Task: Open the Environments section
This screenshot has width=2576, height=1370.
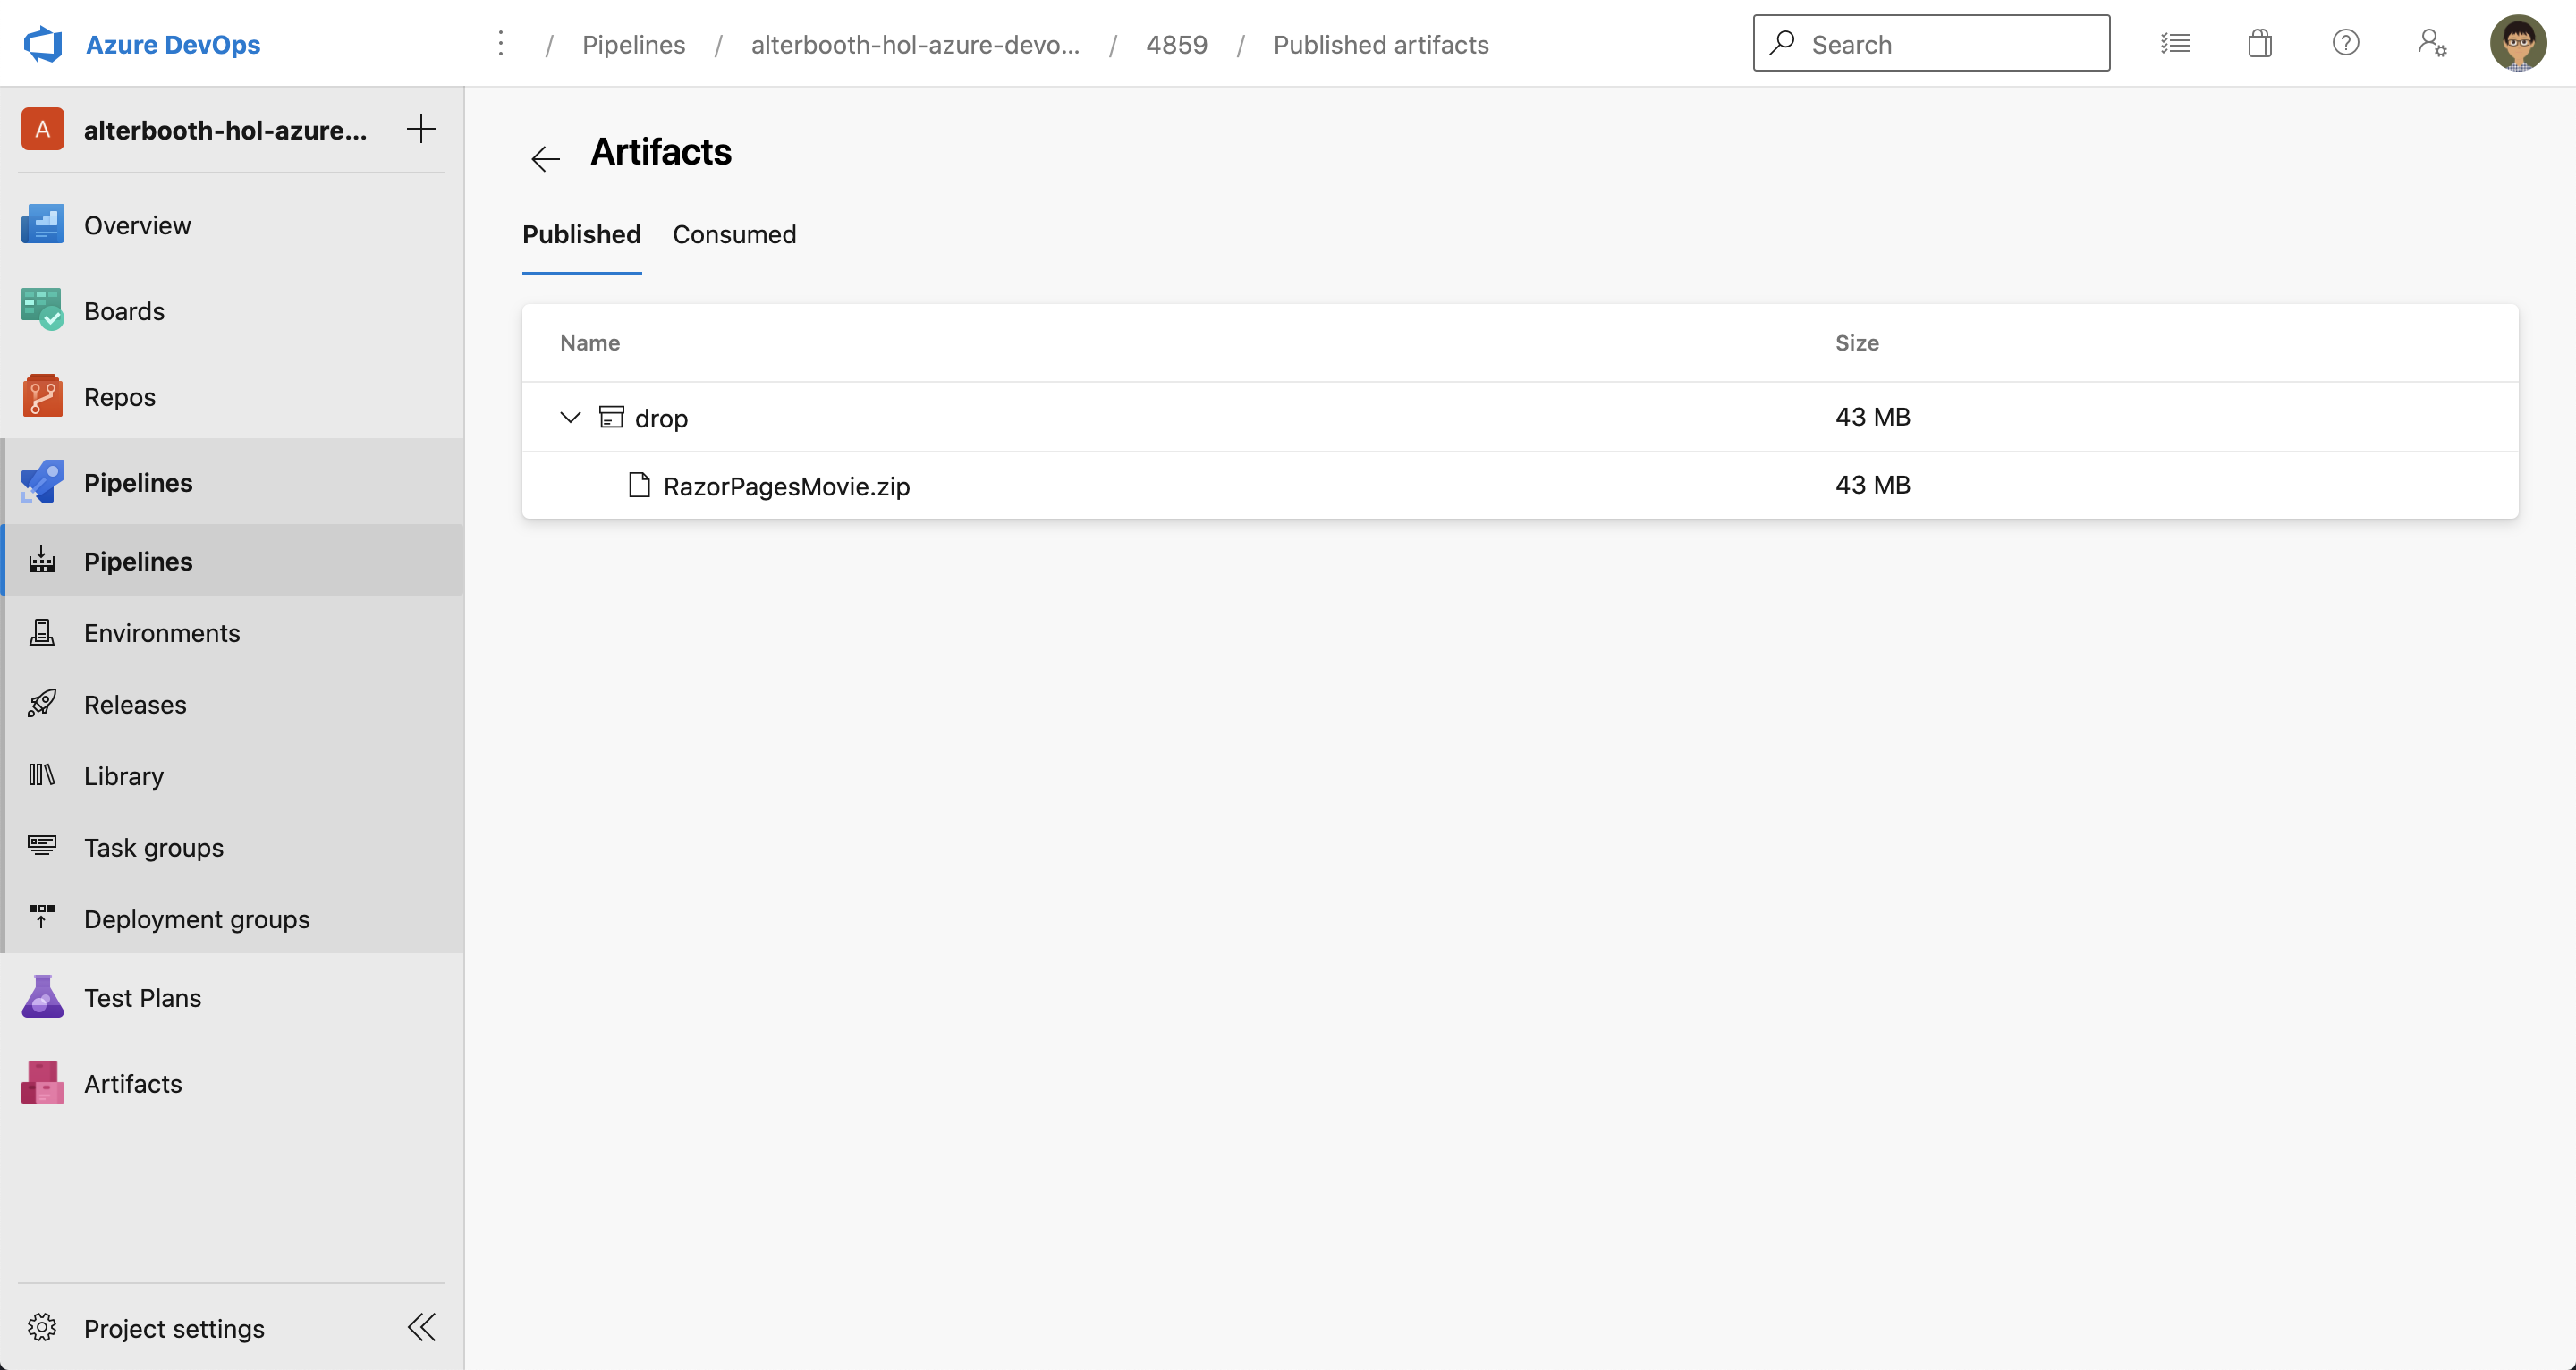Action: [x=162, y=630]
